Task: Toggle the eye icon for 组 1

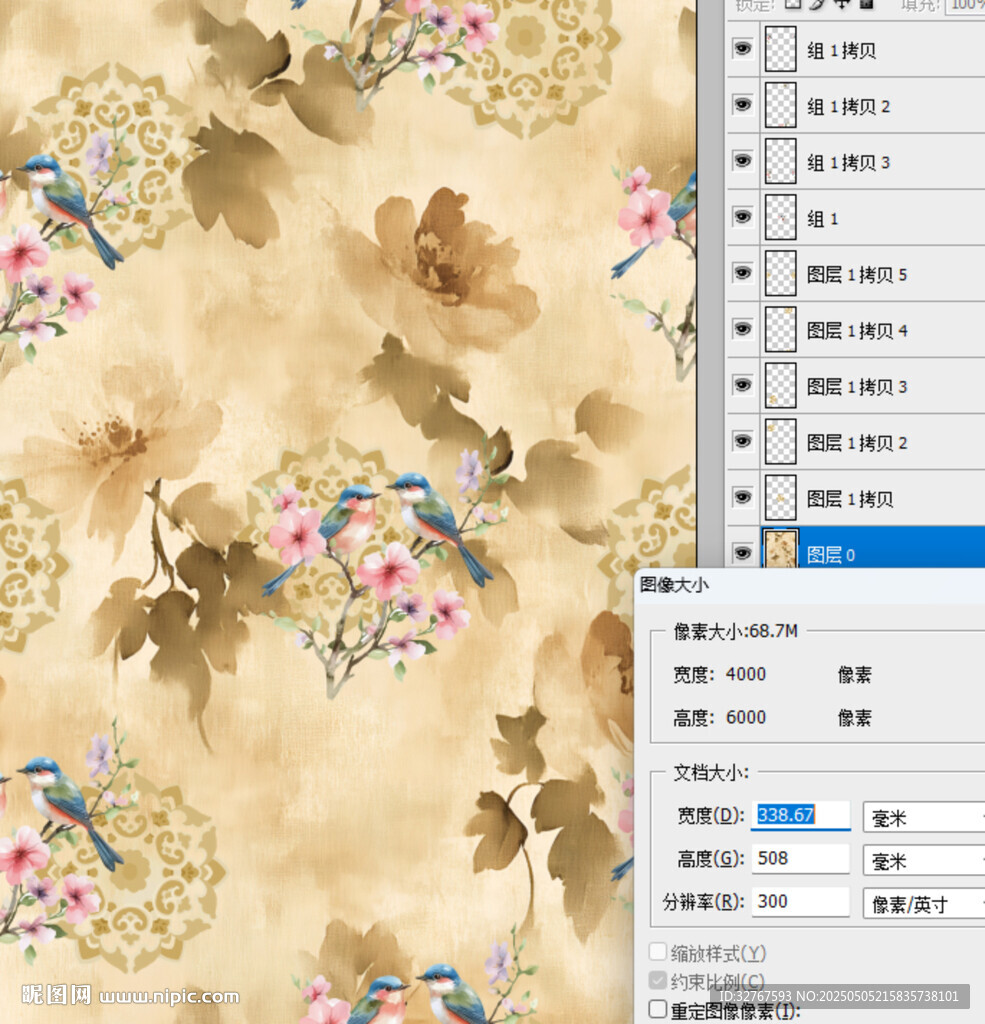Action: pyautogui.click(x=742, y=216)
